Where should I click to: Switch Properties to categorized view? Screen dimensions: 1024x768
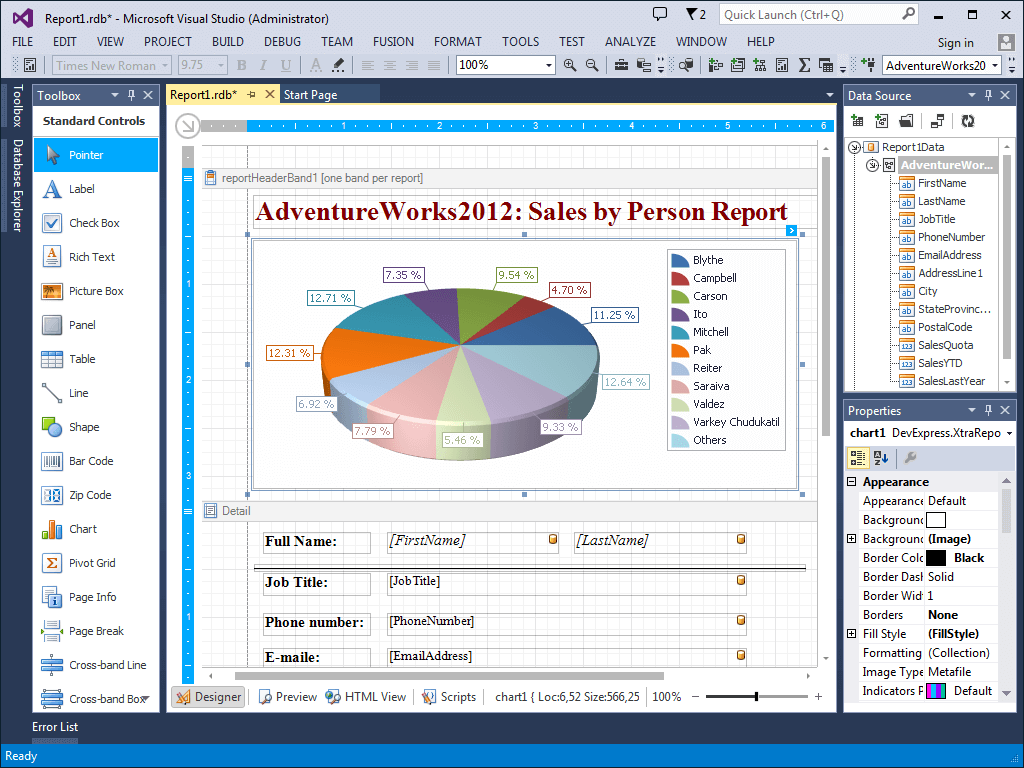[x=857, y=458]
